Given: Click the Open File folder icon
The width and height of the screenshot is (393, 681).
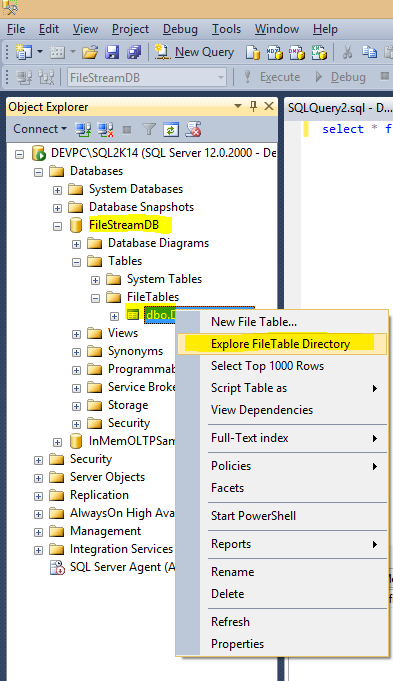Looking at the screenshot, I should click(90, 53).
